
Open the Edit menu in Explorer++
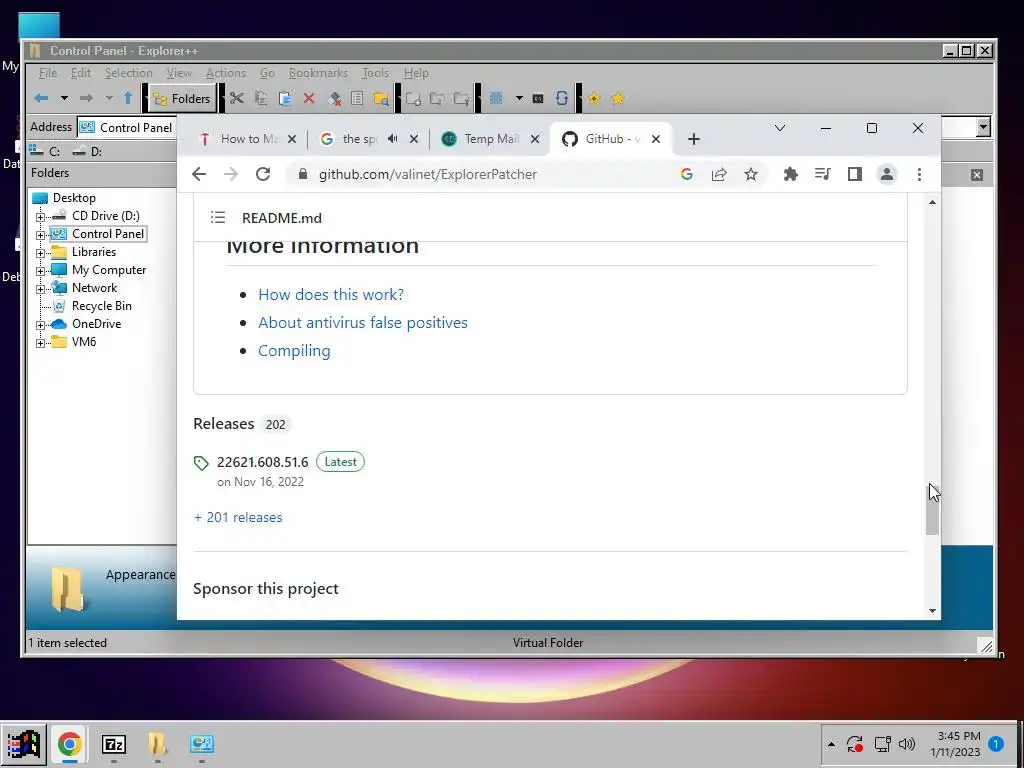point(81,73)
